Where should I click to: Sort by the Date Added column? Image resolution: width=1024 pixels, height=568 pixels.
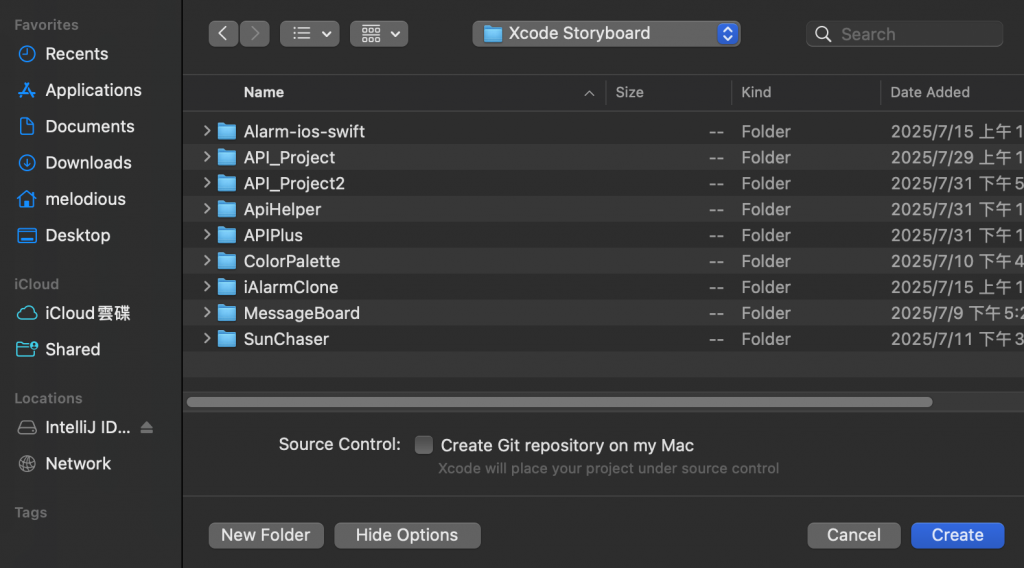pyautogui.click(x=930, y=92)
